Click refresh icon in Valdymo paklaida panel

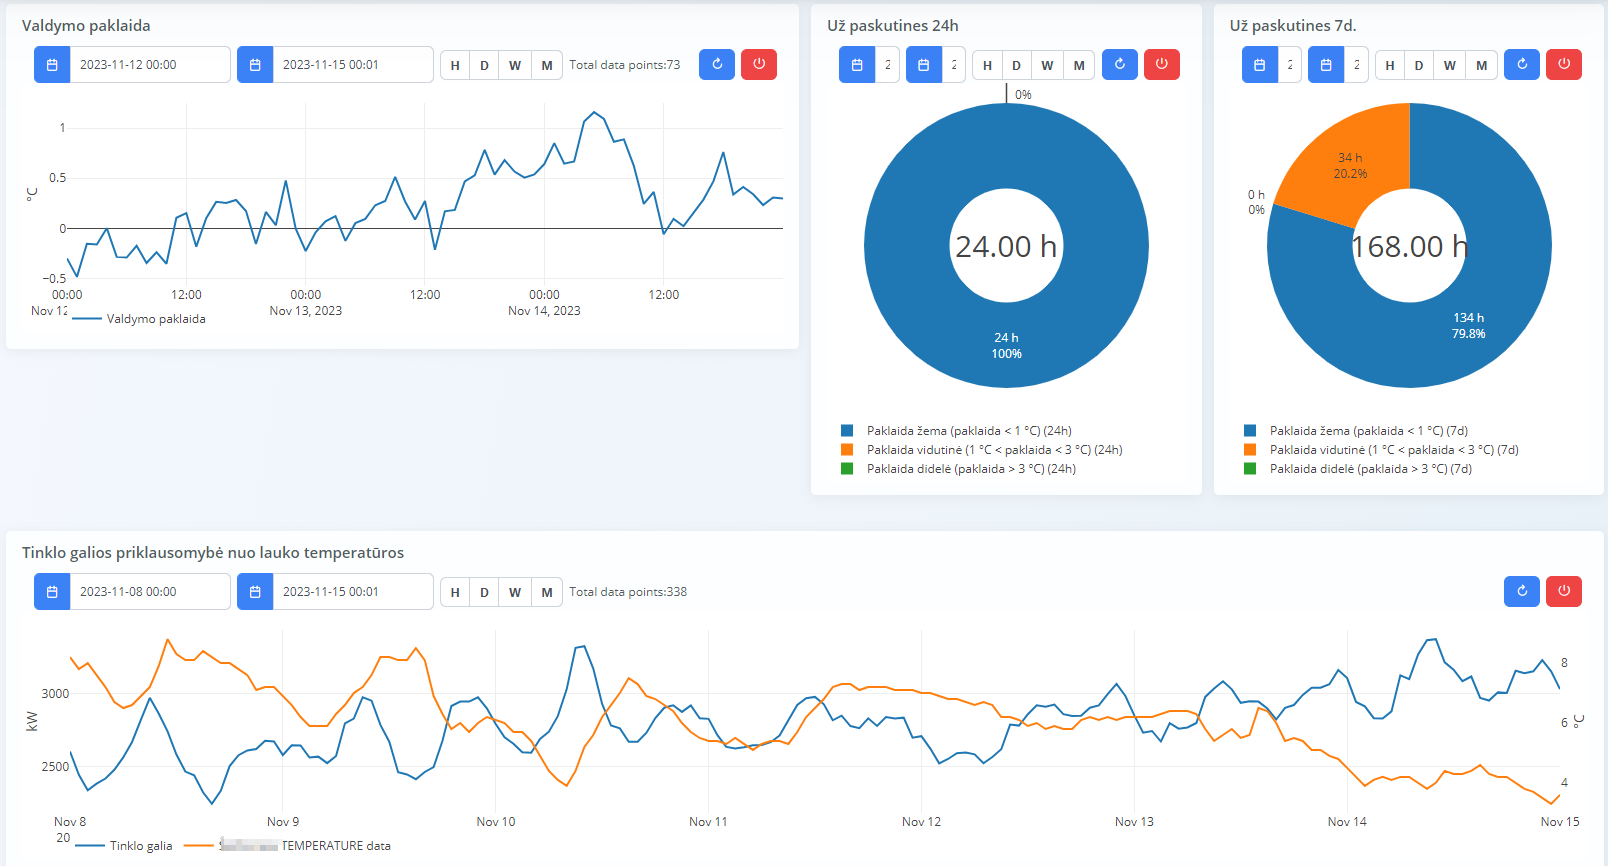click(x=716, y=65)
